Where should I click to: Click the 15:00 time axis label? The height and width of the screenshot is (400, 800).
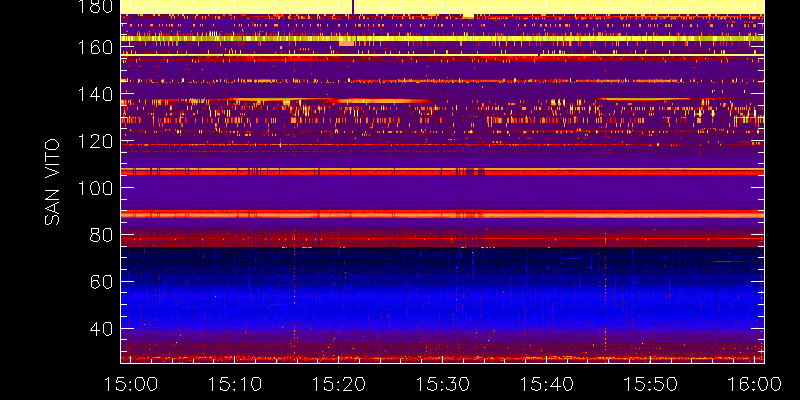click(x=130, y=384)
